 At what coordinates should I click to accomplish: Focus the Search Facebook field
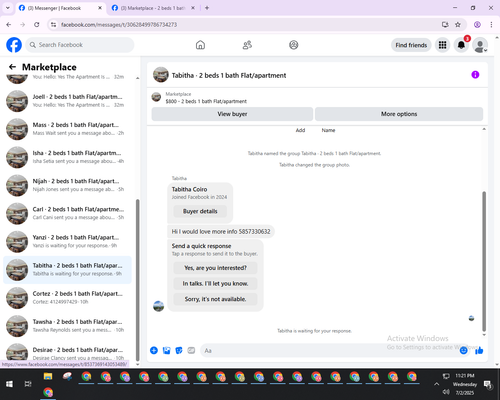(80, 45)
